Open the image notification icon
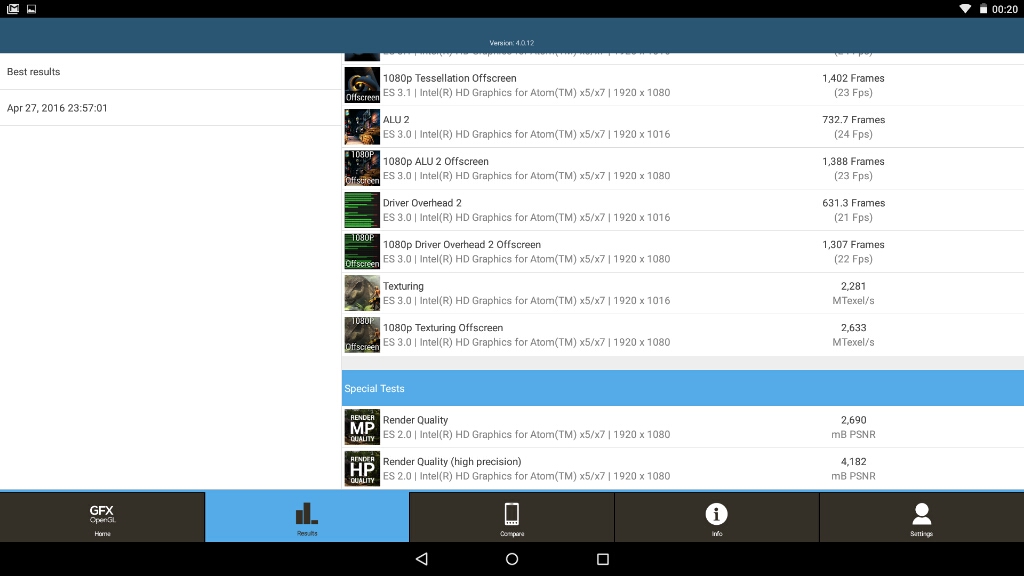The height and width of the screenshot is (576, 1024). (31, 9)
